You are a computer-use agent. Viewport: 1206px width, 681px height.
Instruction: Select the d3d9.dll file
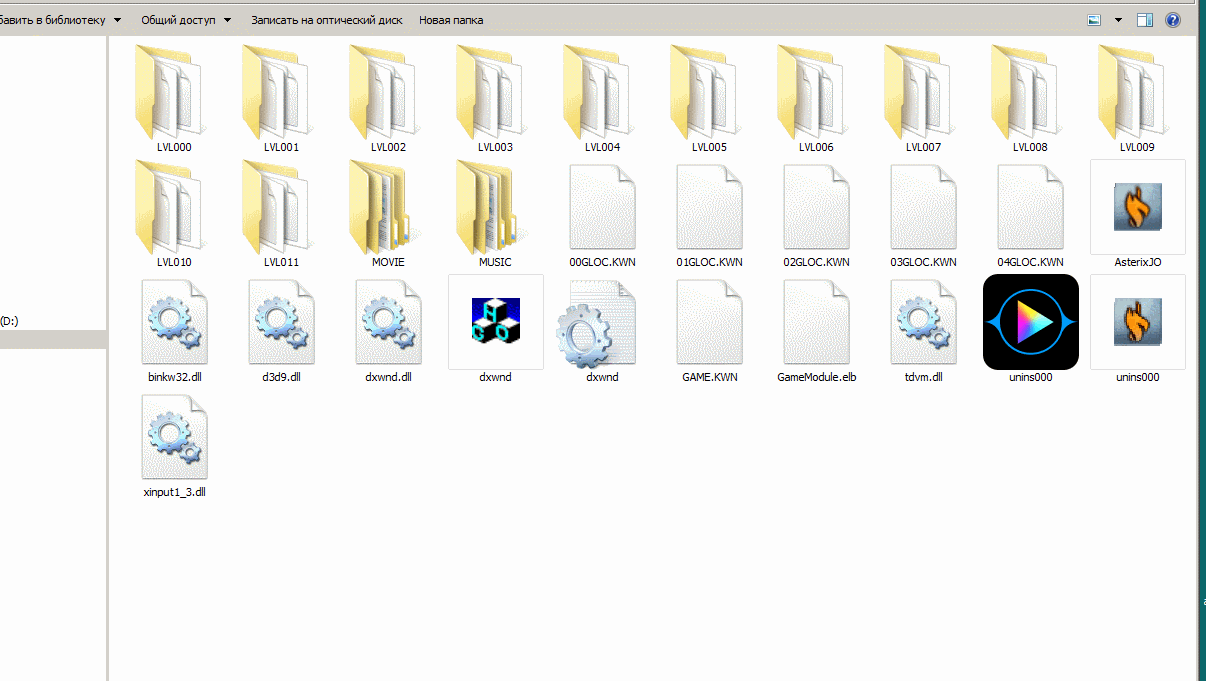281,329
